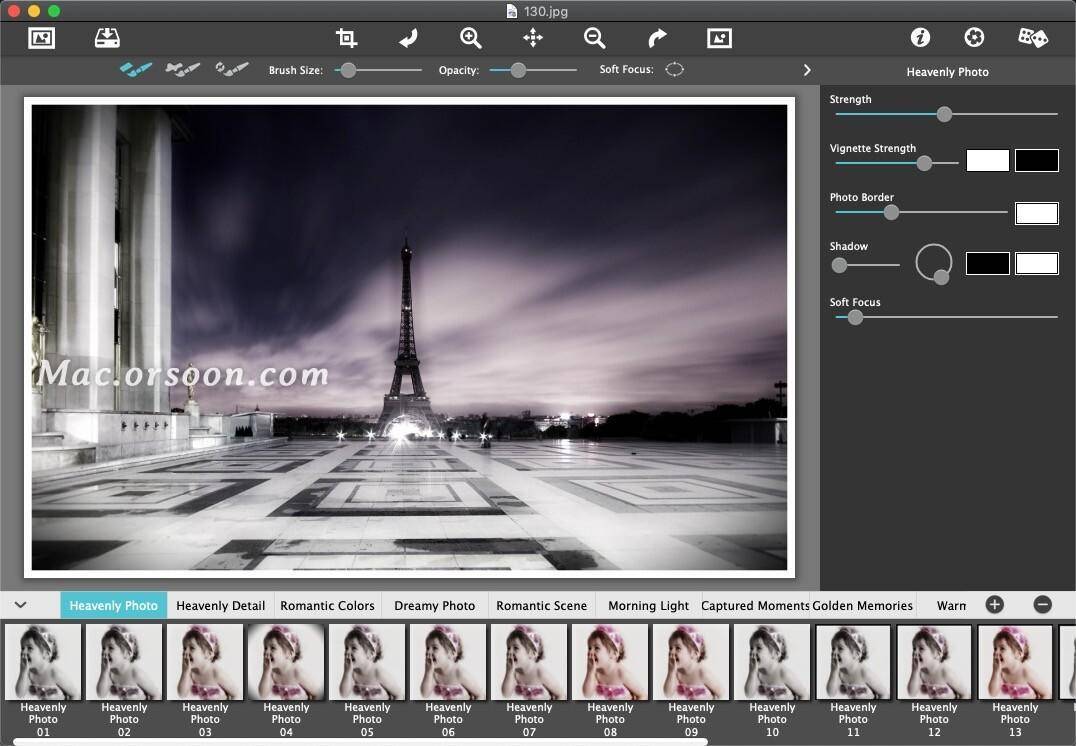1076x746 pixels.
Task: Roll the random preset dice icon
Action: click(x=1032, y=38)
